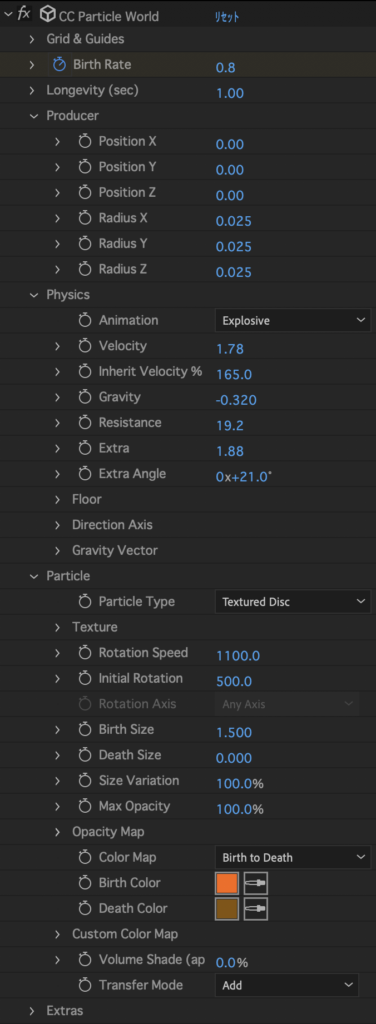376x1024 pixels.
Task: Click the Initial Rotation value 500.0
Action: pyautogui.click(x=234, y=681)
